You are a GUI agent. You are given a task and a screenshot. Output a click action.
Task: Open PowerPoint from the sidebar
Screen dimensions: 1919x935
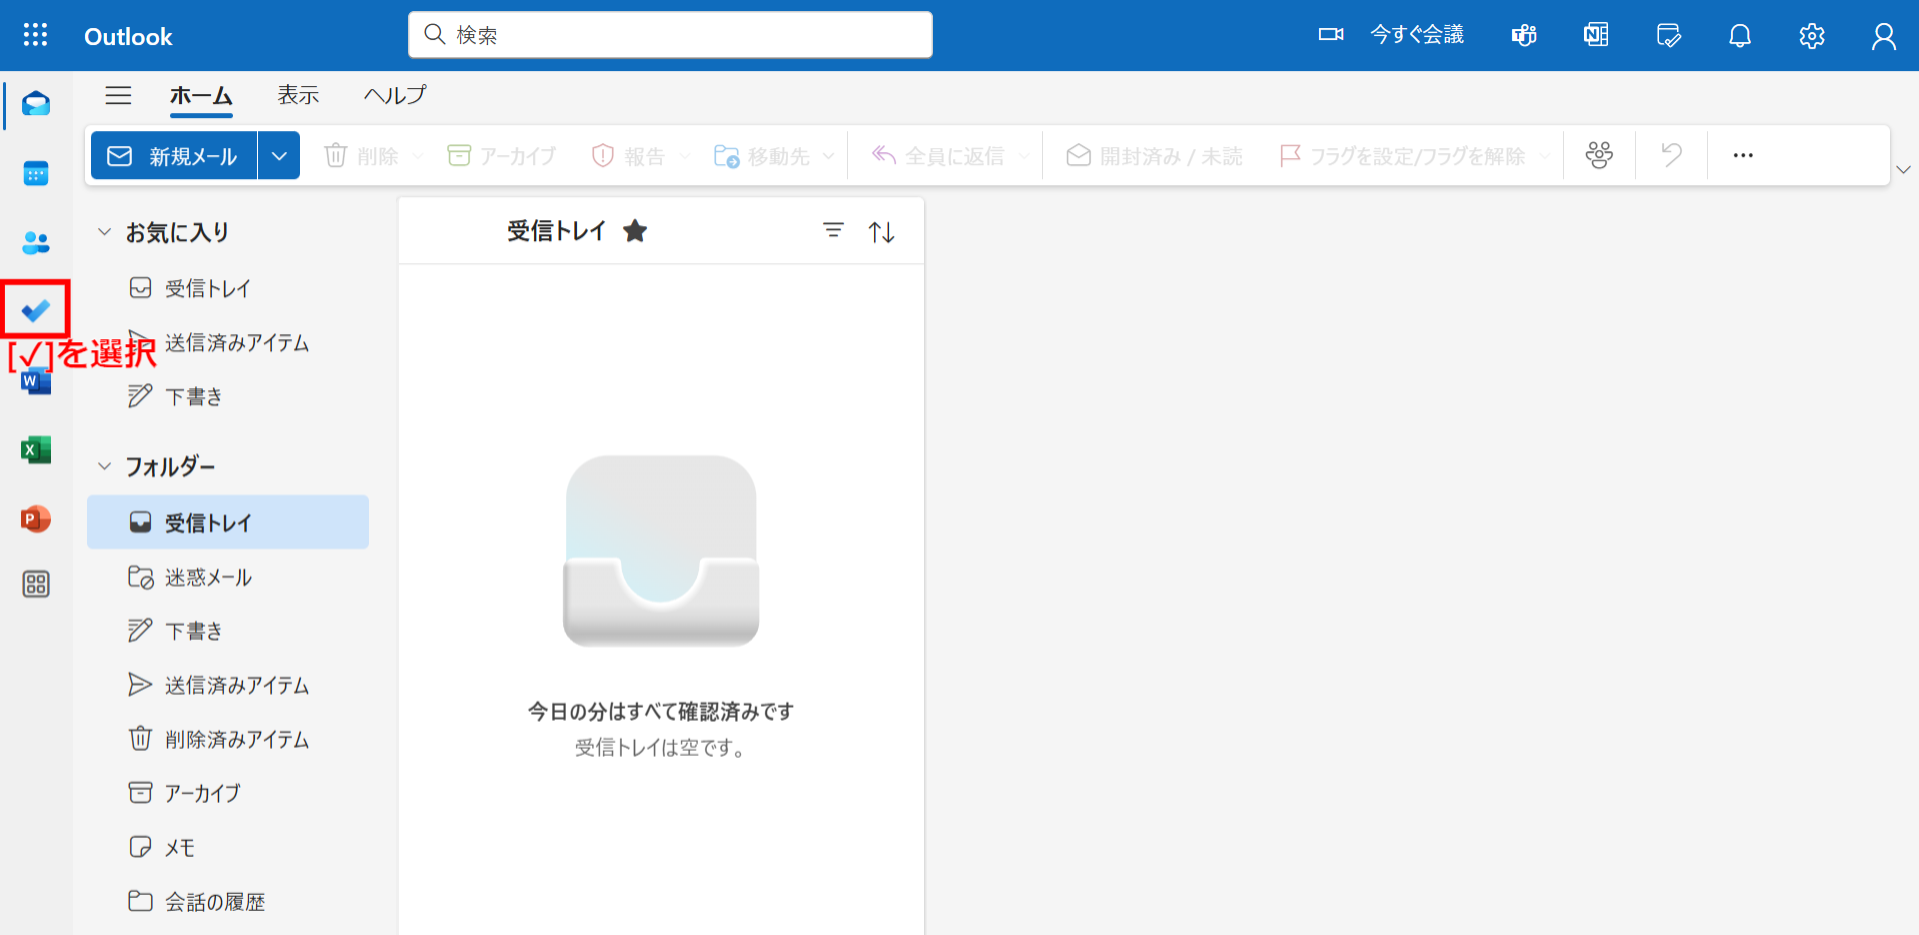coord(35,519)
